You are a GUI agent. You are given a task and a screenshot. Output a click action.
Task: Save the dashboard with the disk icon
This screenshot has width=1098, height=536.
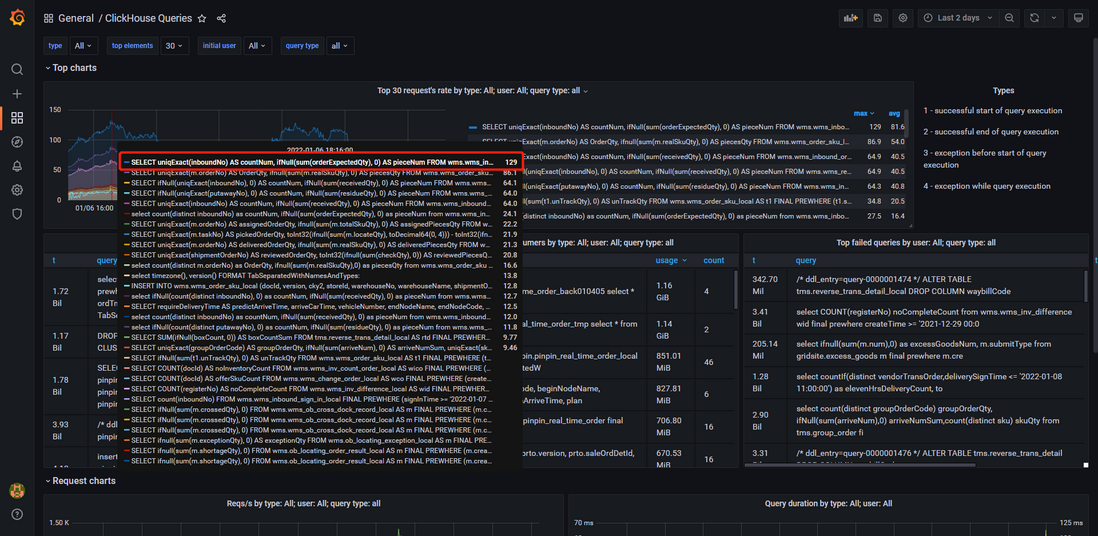(x=878, y=18)
